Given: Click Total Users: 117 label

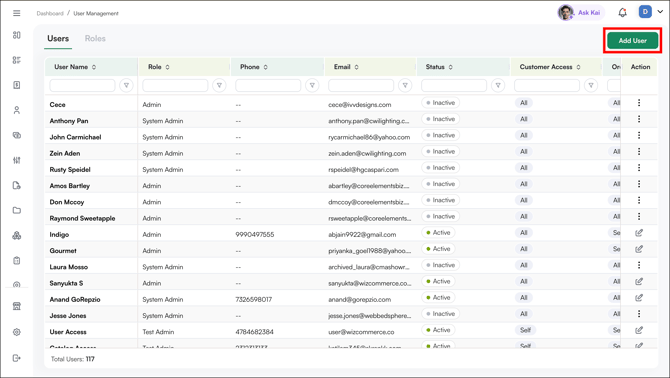Looking at the screenshot, I should (x=73, y=359).
